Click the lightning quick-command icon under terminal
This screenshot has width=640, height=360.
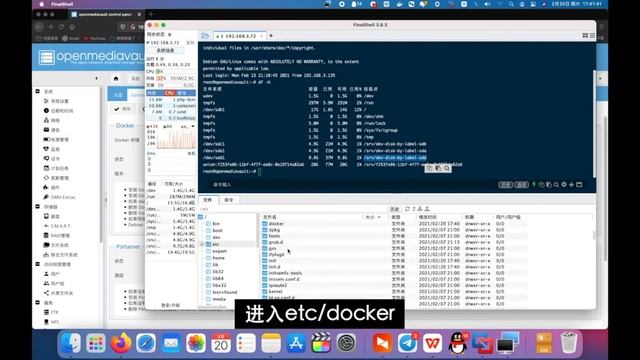(533, 184)
